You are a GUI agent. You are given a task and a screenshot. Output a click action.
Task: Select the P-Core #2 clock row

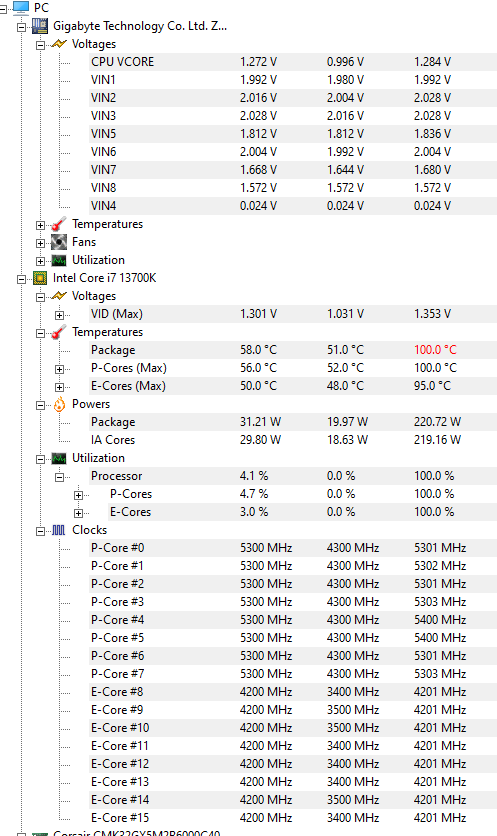pos(293,584)
